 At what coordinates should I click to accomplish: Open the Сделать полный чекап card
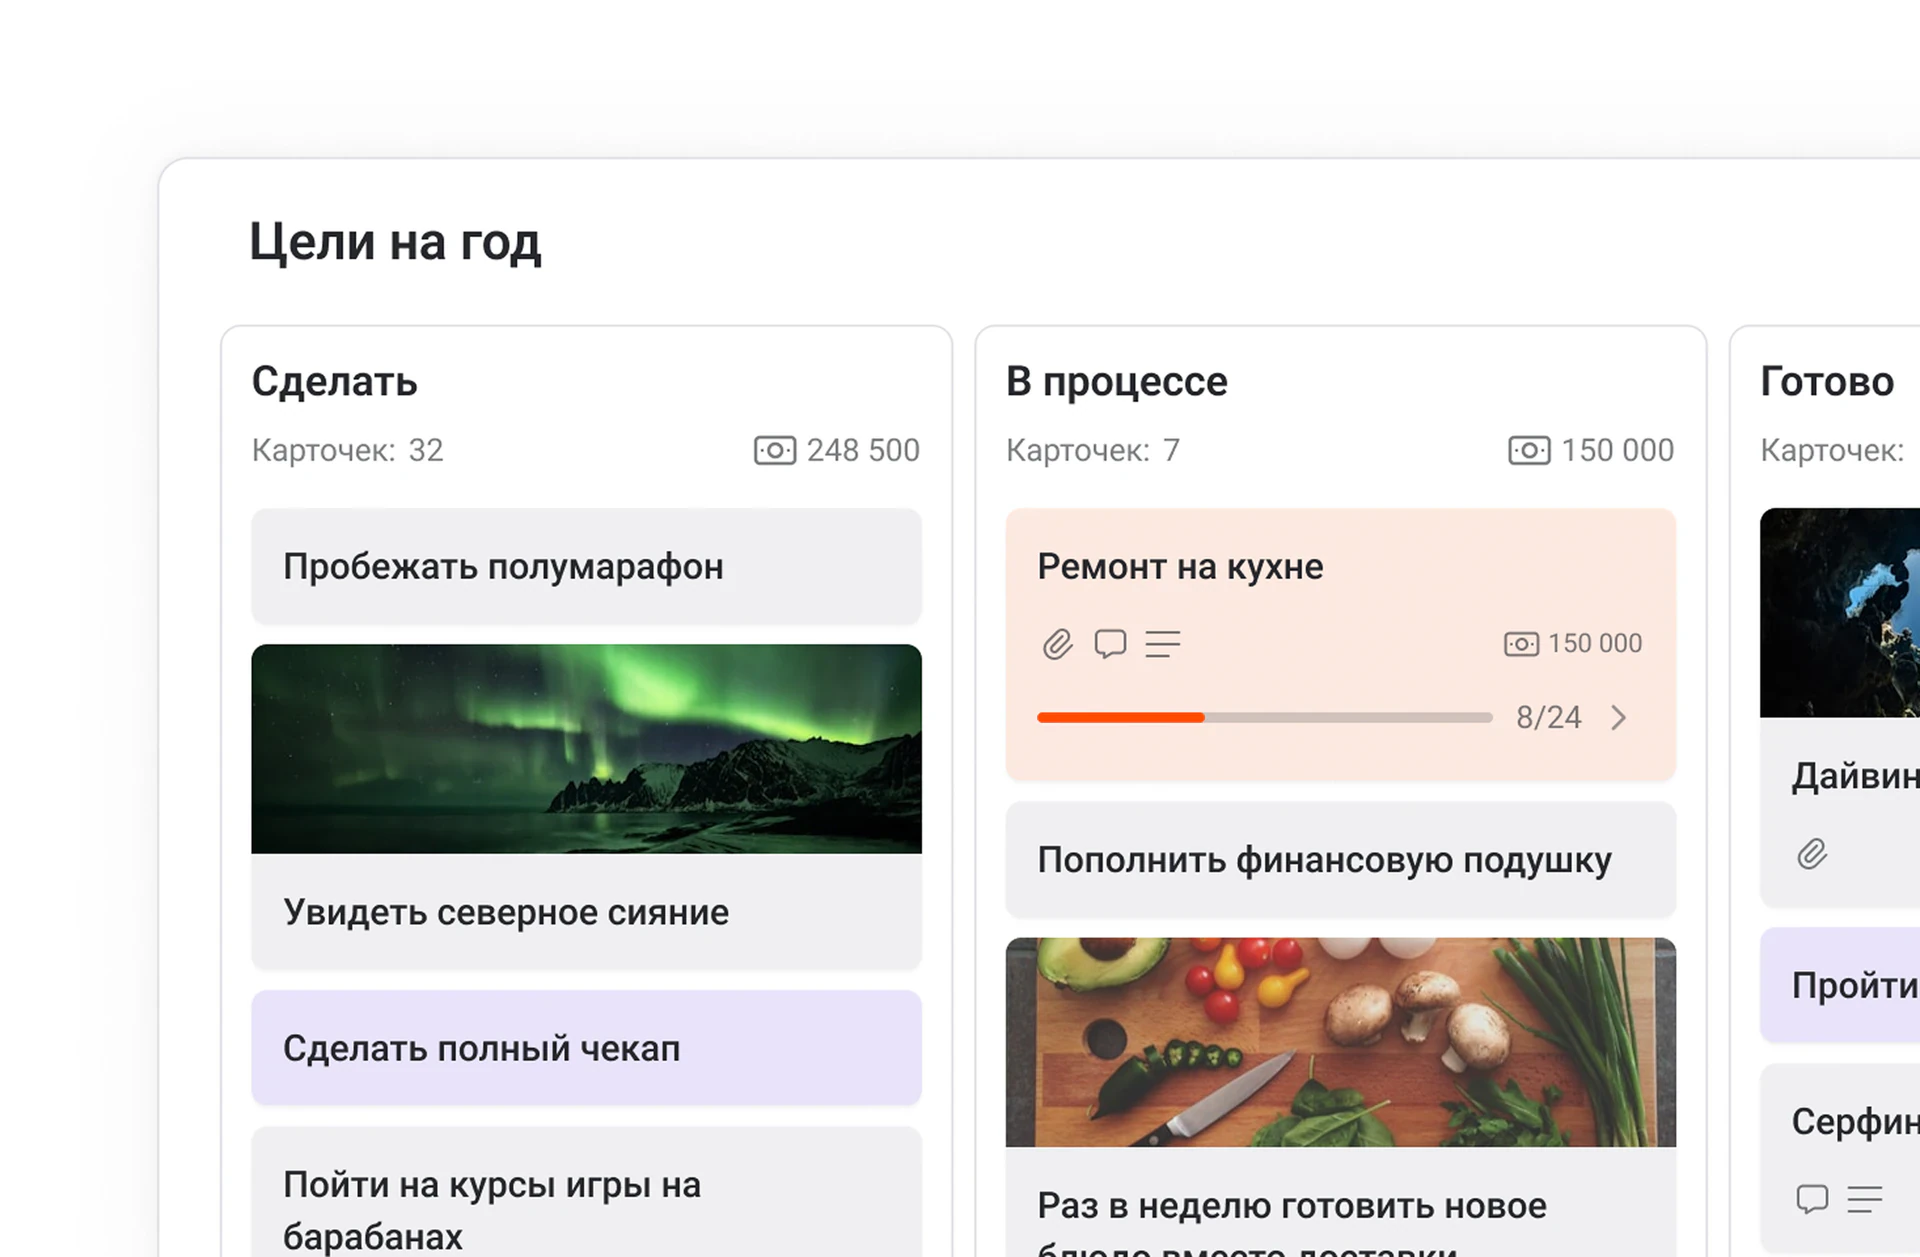pyautogui.click(x=587, y=1049)
